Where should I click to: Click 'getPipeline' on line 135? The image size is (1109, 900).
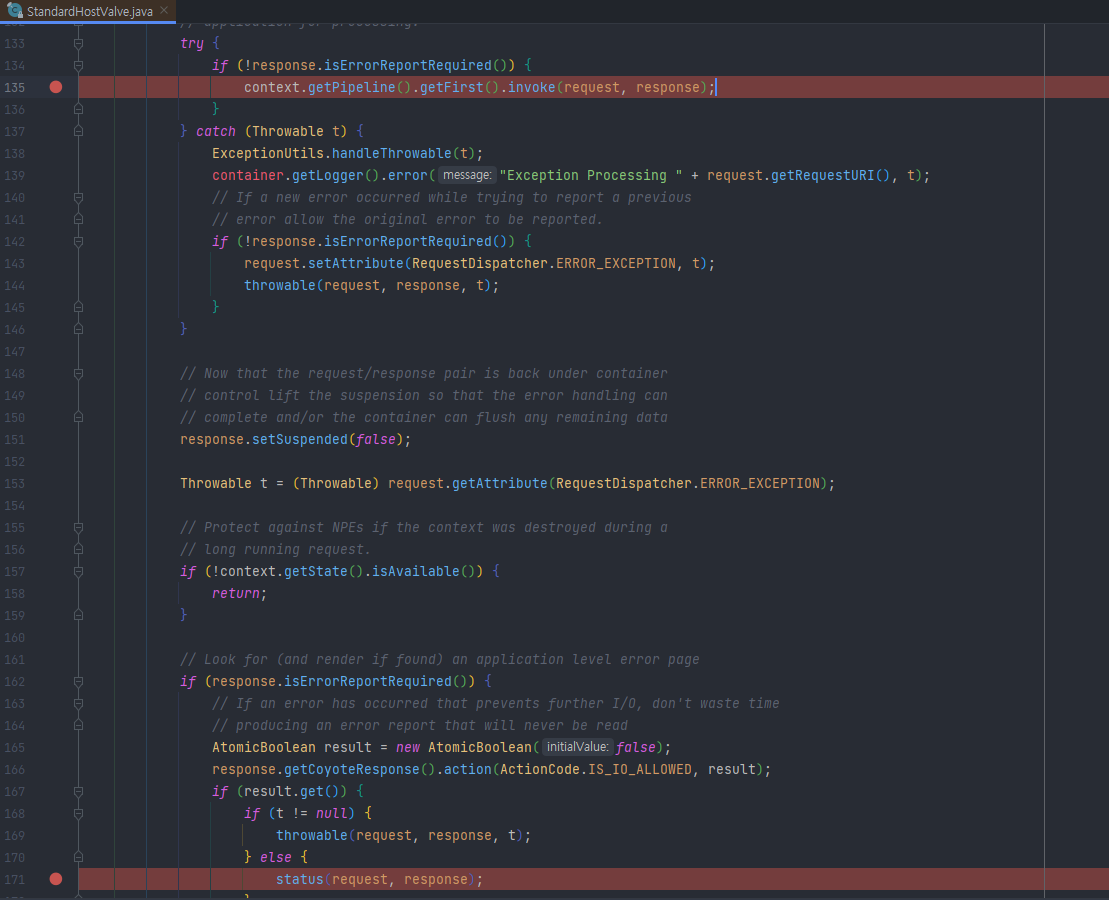[352, 87]
